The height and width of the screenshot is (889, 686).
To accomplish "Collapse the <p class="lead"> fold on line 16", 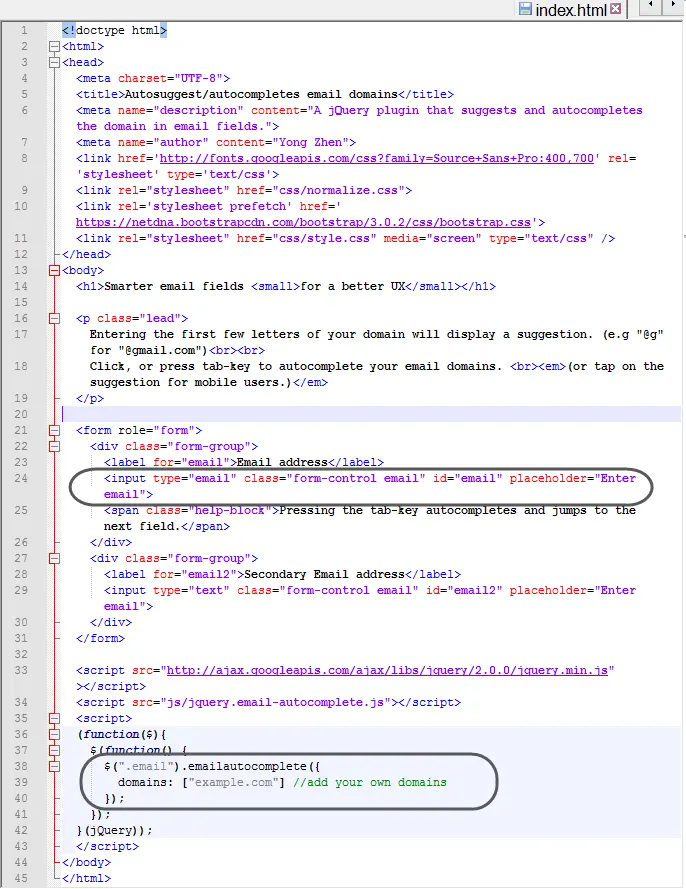I will [x=54, y=319].
